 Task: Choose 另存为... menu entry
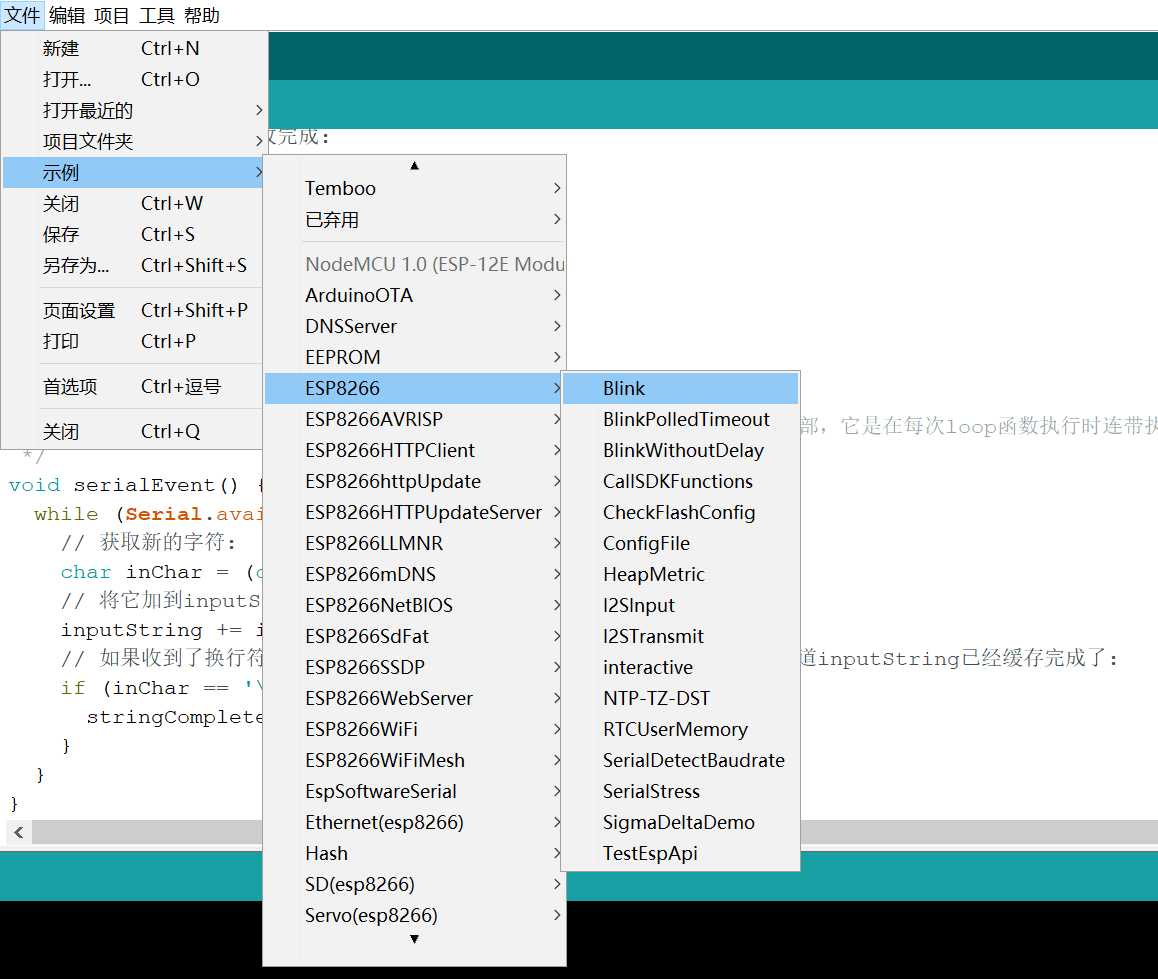coord(134,266)
